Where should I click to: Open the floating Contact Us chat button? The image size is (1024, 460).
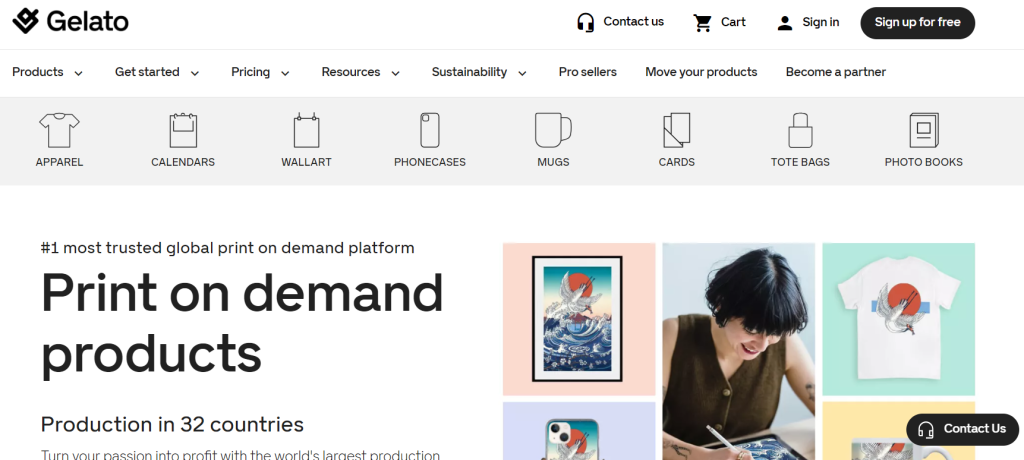[x=963, y=429]
